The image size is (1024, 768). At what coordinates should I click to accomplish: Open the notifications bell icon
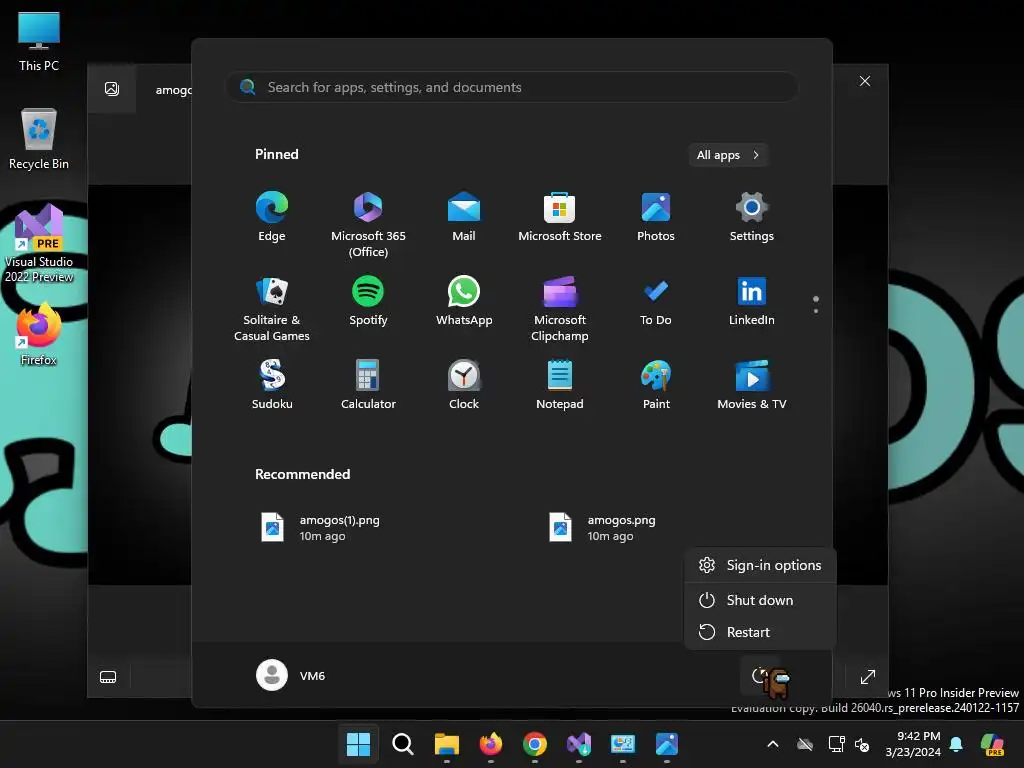(x=956, y=744)
